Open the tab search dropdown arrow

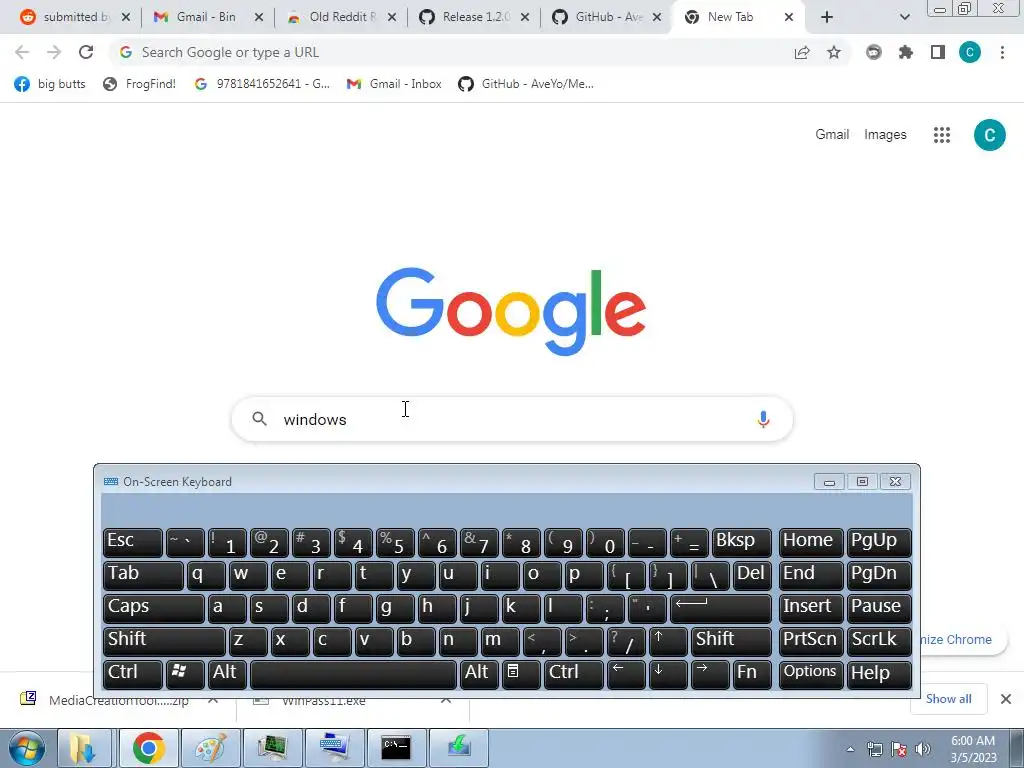tap(904, 17)
